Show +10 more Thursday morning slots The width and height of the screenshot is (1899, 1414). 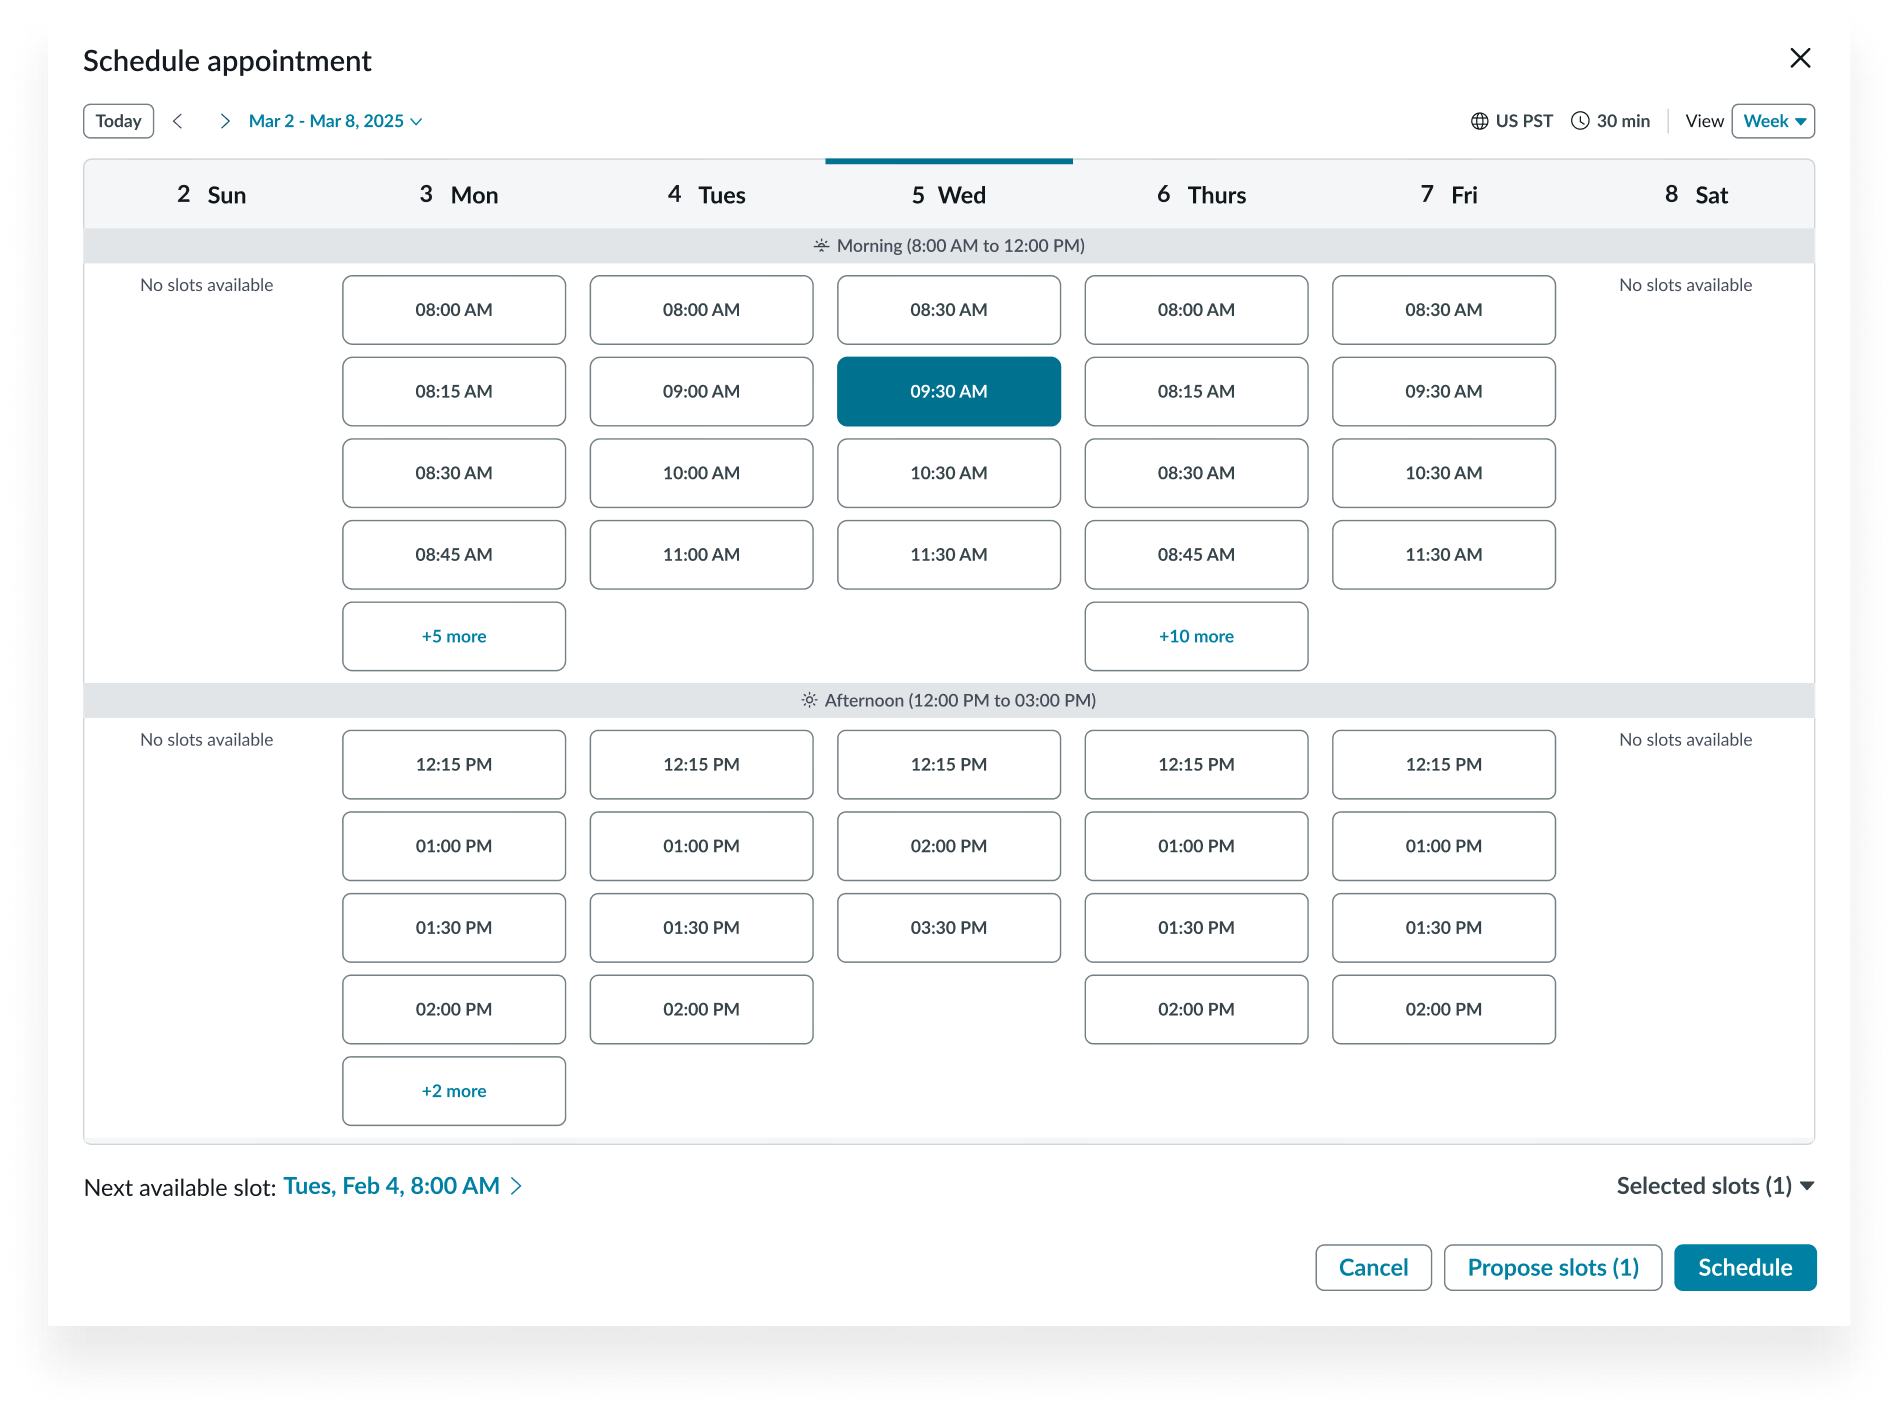(1196, 636)
